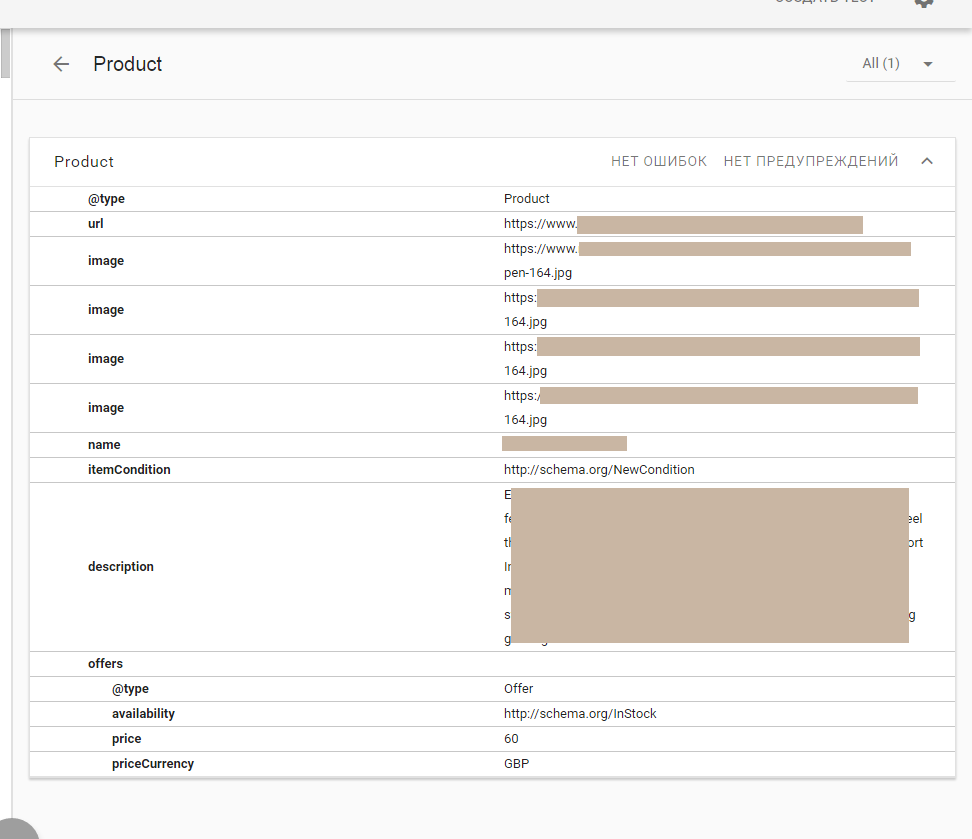Screen dimensions: 972x839
Task: Select the url property row
Action: click(95, 224)
